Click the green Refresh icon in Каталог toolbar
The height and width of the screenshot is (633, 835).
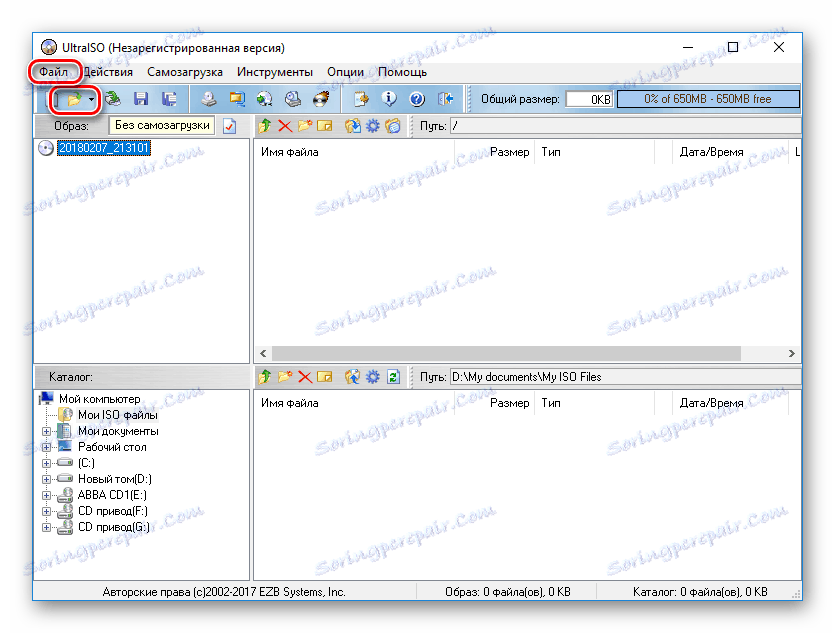click(x=393, y=377)
